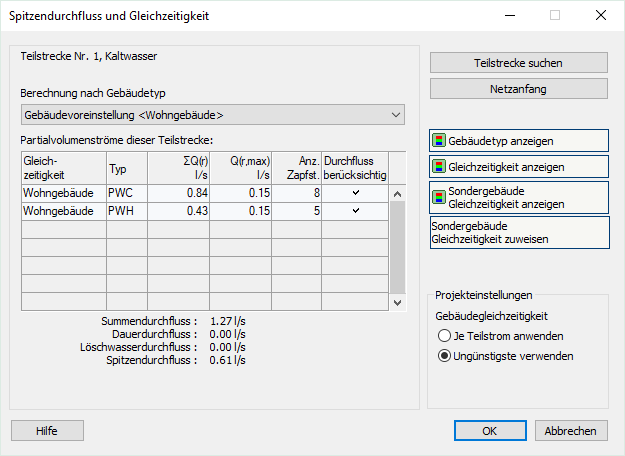
Task: Open the Hilfe button
Action: point(47,431)
